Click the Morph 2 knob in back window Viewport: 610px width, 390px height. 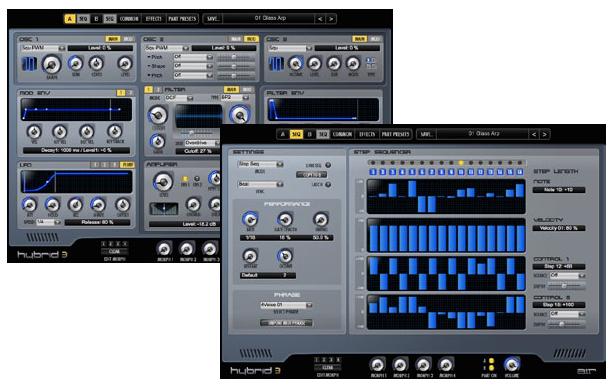(187, 249)
